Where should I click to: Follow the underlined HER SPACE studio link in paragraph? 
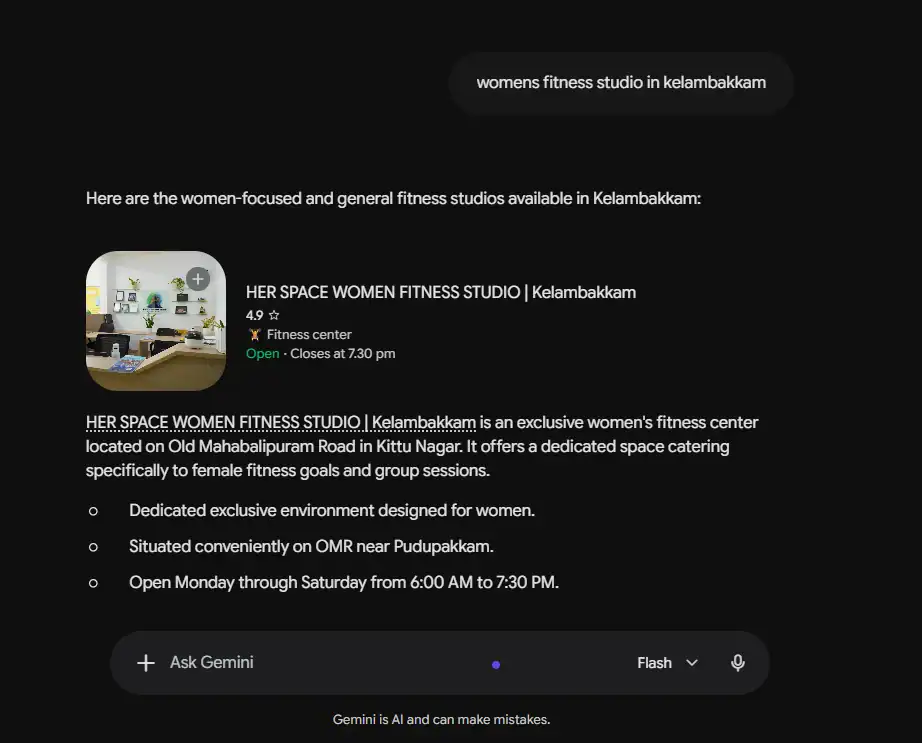click(280, 423)
